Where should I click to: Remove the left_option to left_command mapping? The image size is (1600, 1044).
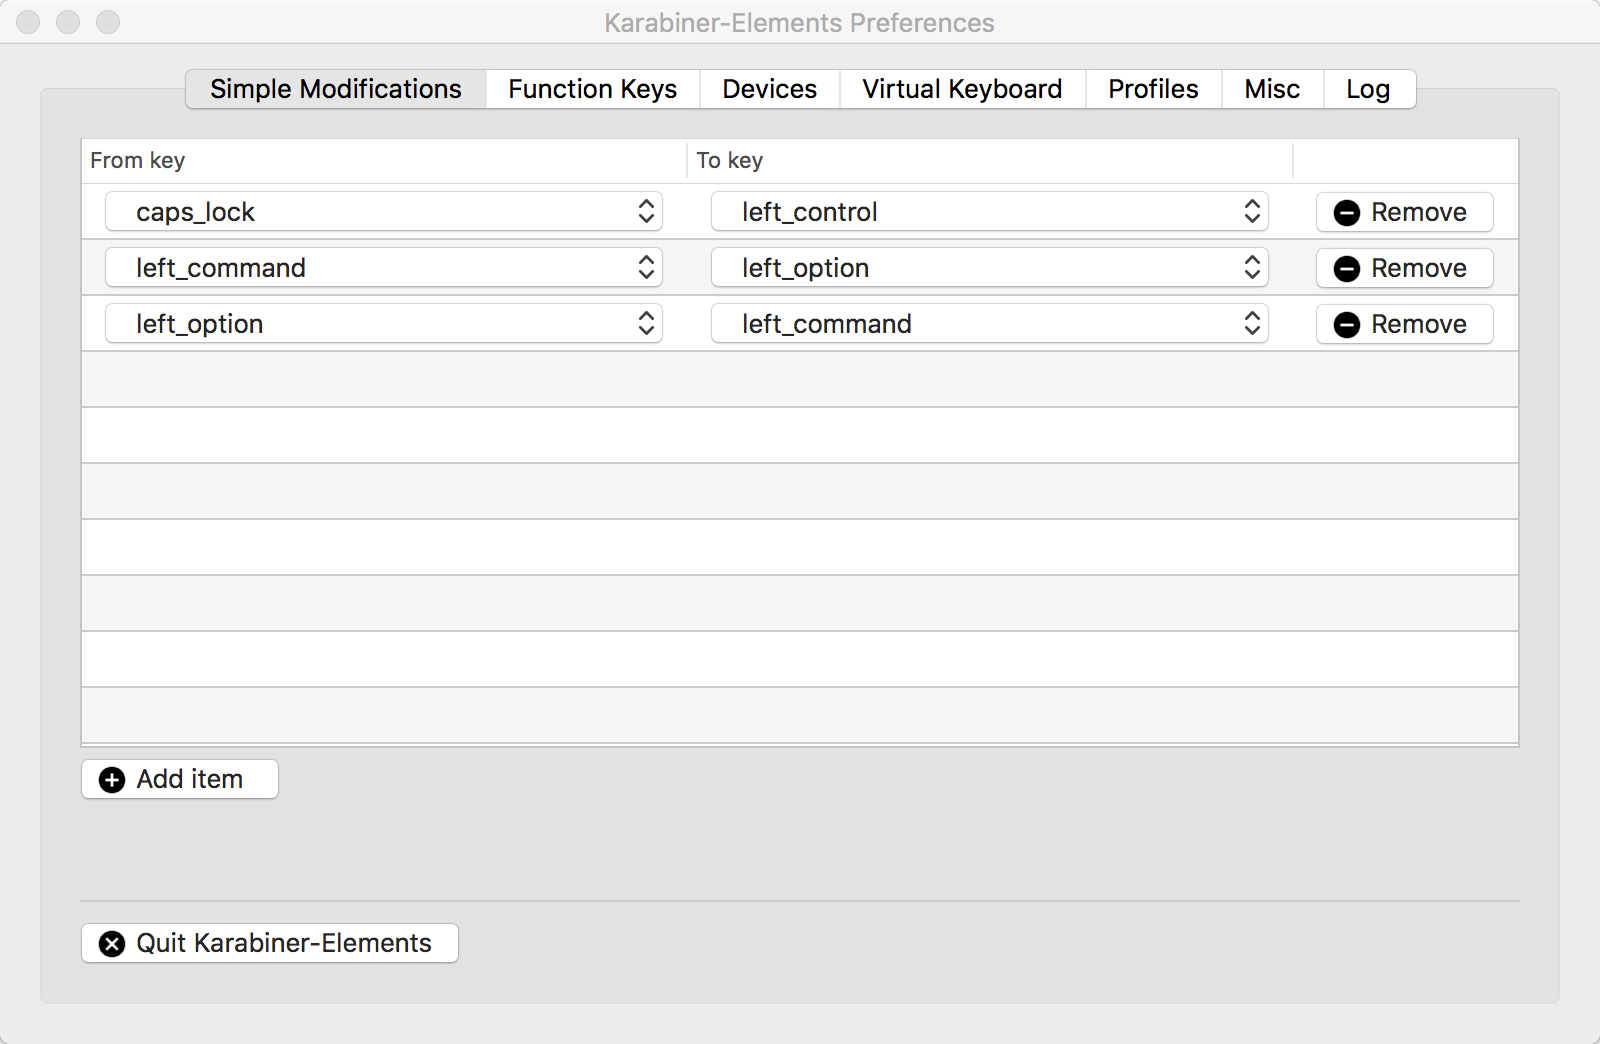1405,324
